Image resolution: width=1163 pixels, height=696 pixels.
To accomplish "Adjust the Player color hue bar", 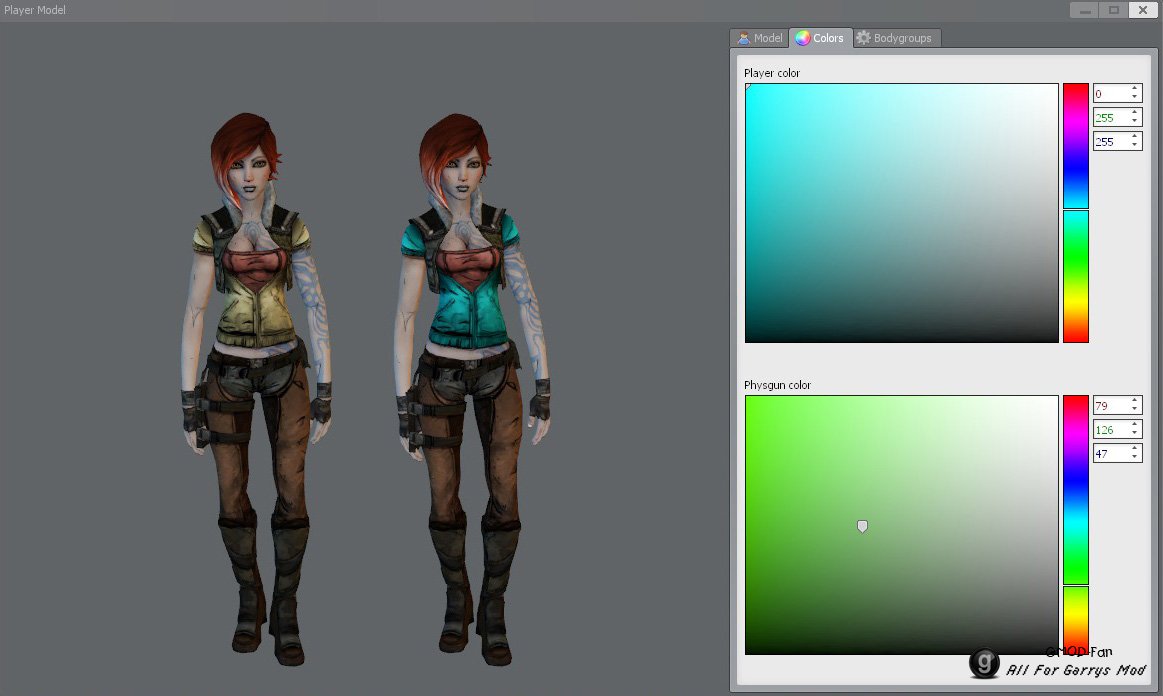I will 1075,213.
